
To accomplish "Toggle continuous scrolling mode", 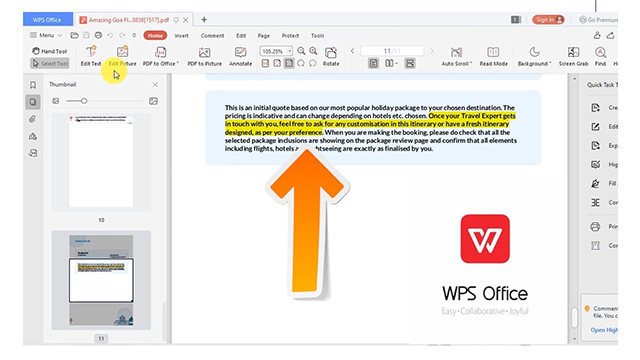I will [410, 63].
